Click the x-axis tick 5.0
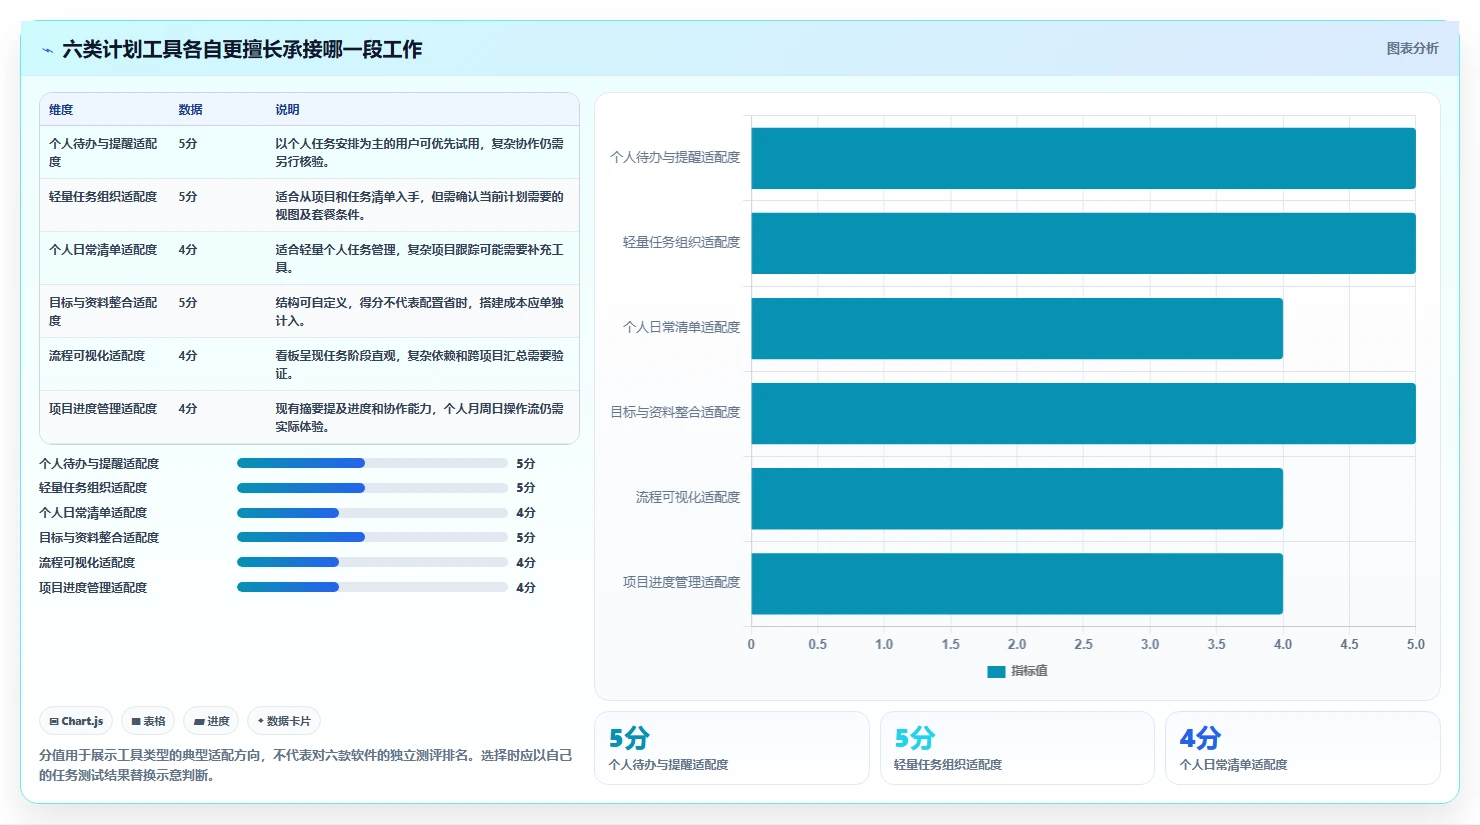 click(x=1415, y=644)
